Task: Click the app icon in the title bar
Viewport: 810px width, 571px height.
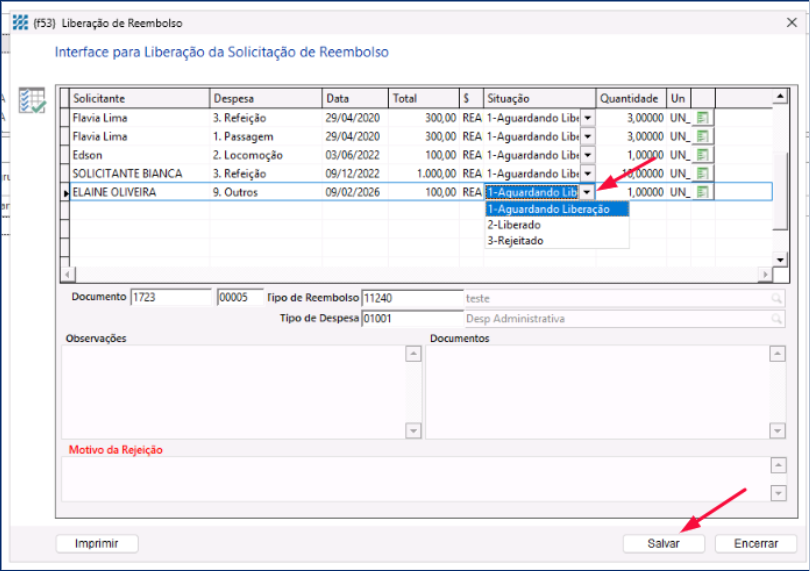Action: click(x=20, y=22)
